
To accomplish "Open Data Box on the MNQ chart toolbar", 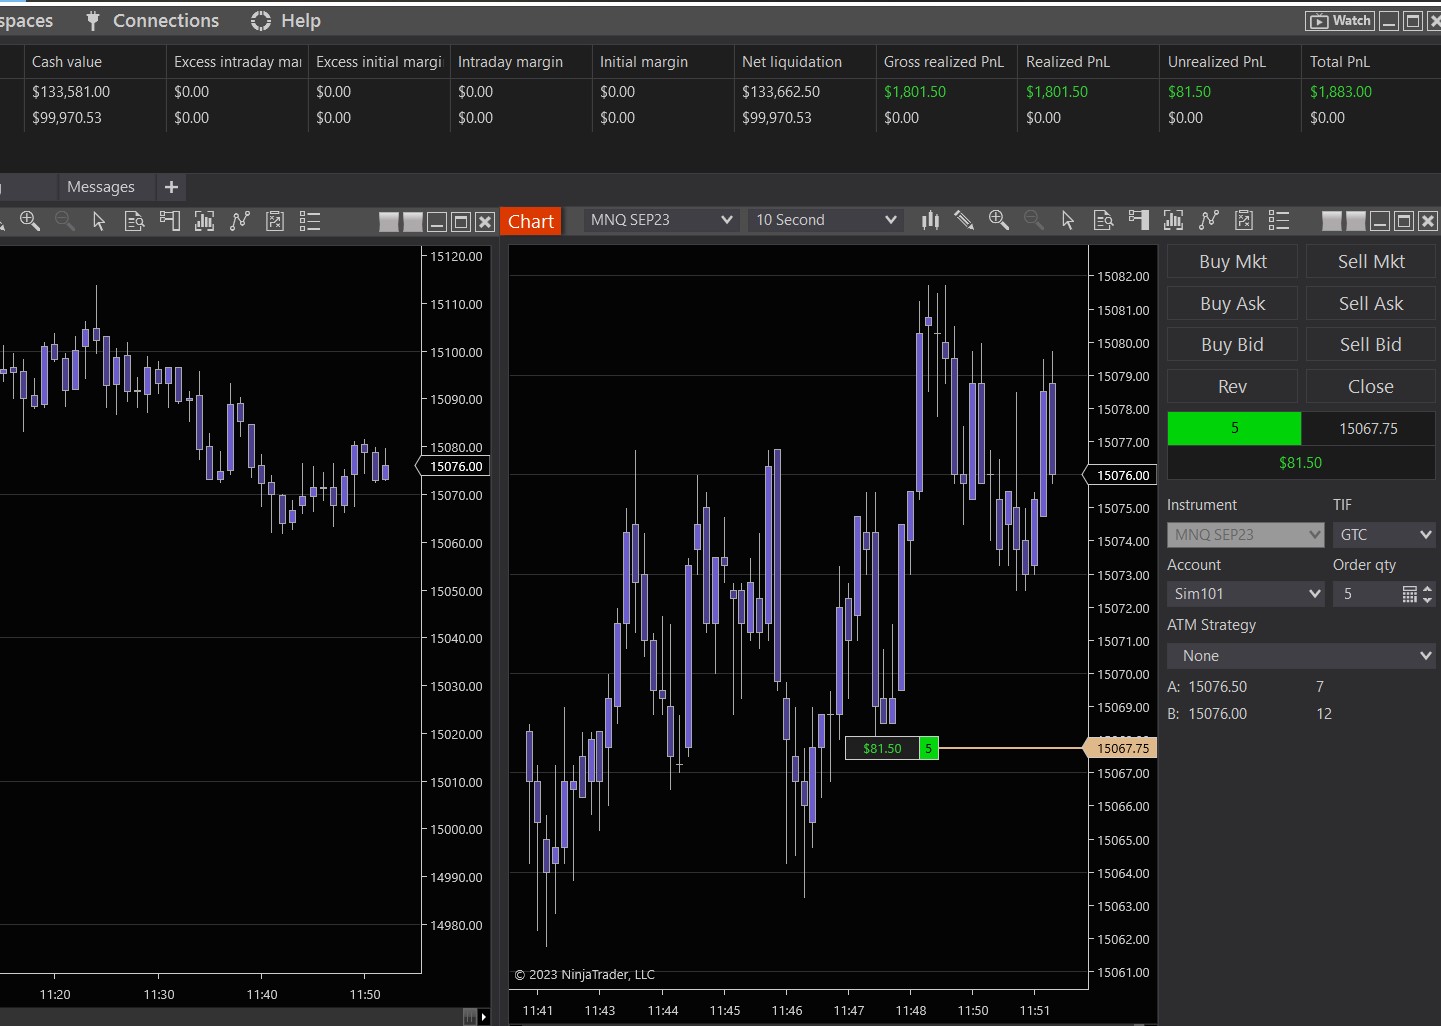I will pyautogui.click(x=1103, y=221).
